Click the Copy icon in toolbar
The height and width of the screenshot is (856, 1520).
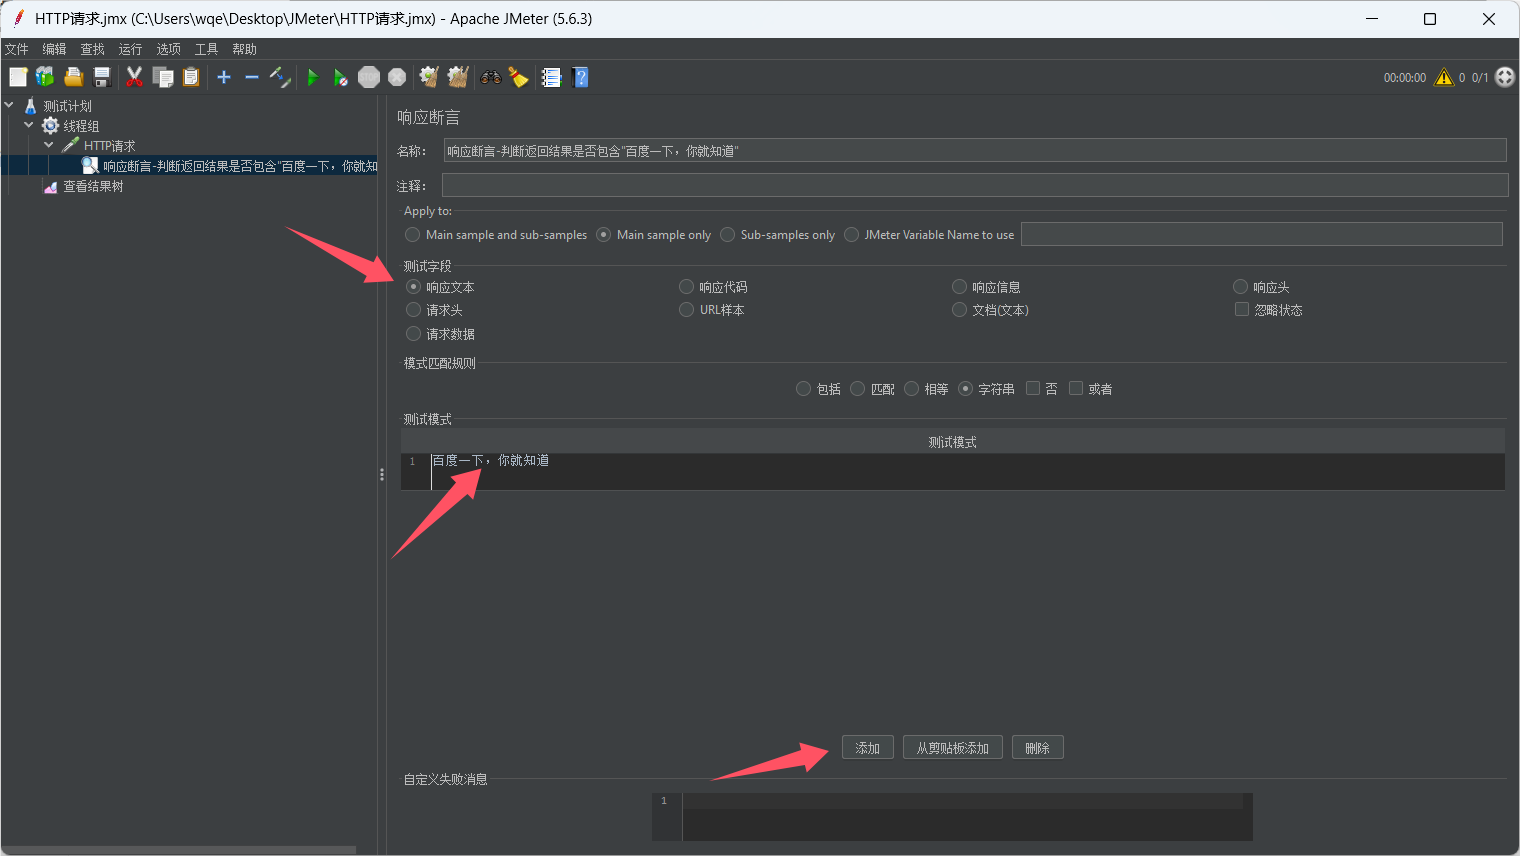tap(162, 77)
